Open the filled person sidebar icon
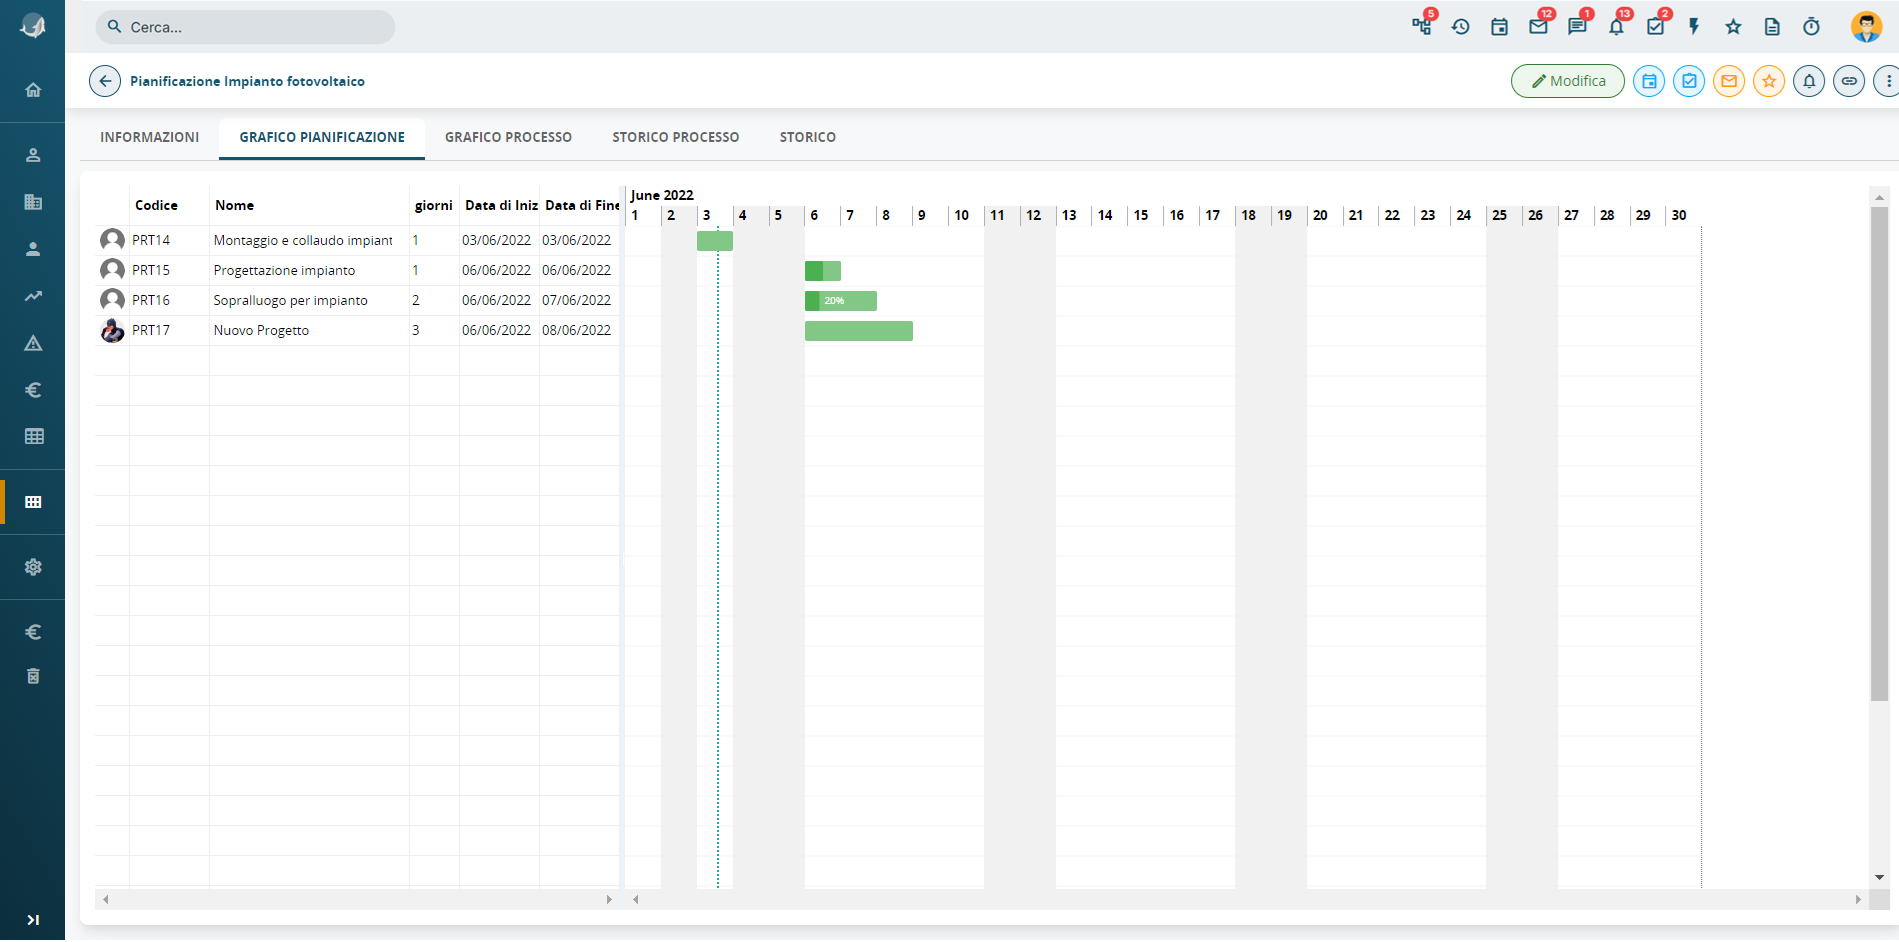This screenshot has height=942, width=1899. pos(33,249)
